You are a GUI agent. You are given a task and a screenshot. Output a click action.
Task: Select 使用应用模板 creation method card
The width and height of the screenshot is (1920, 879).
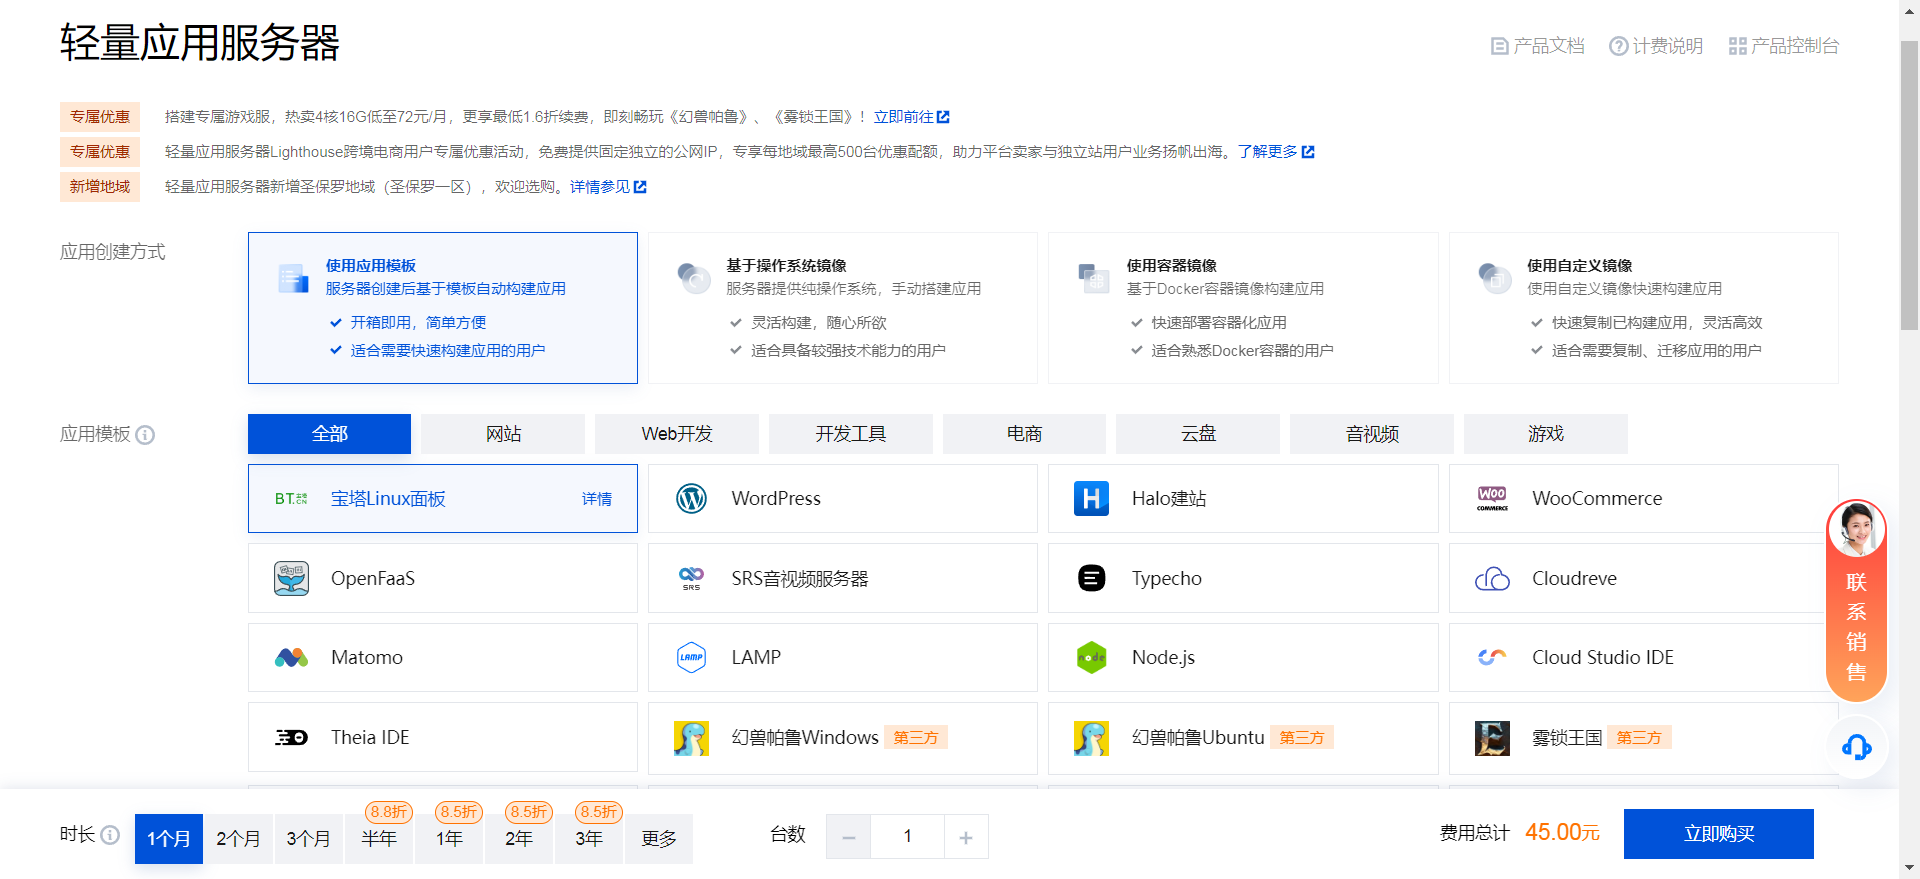click(x=443, y=308)
